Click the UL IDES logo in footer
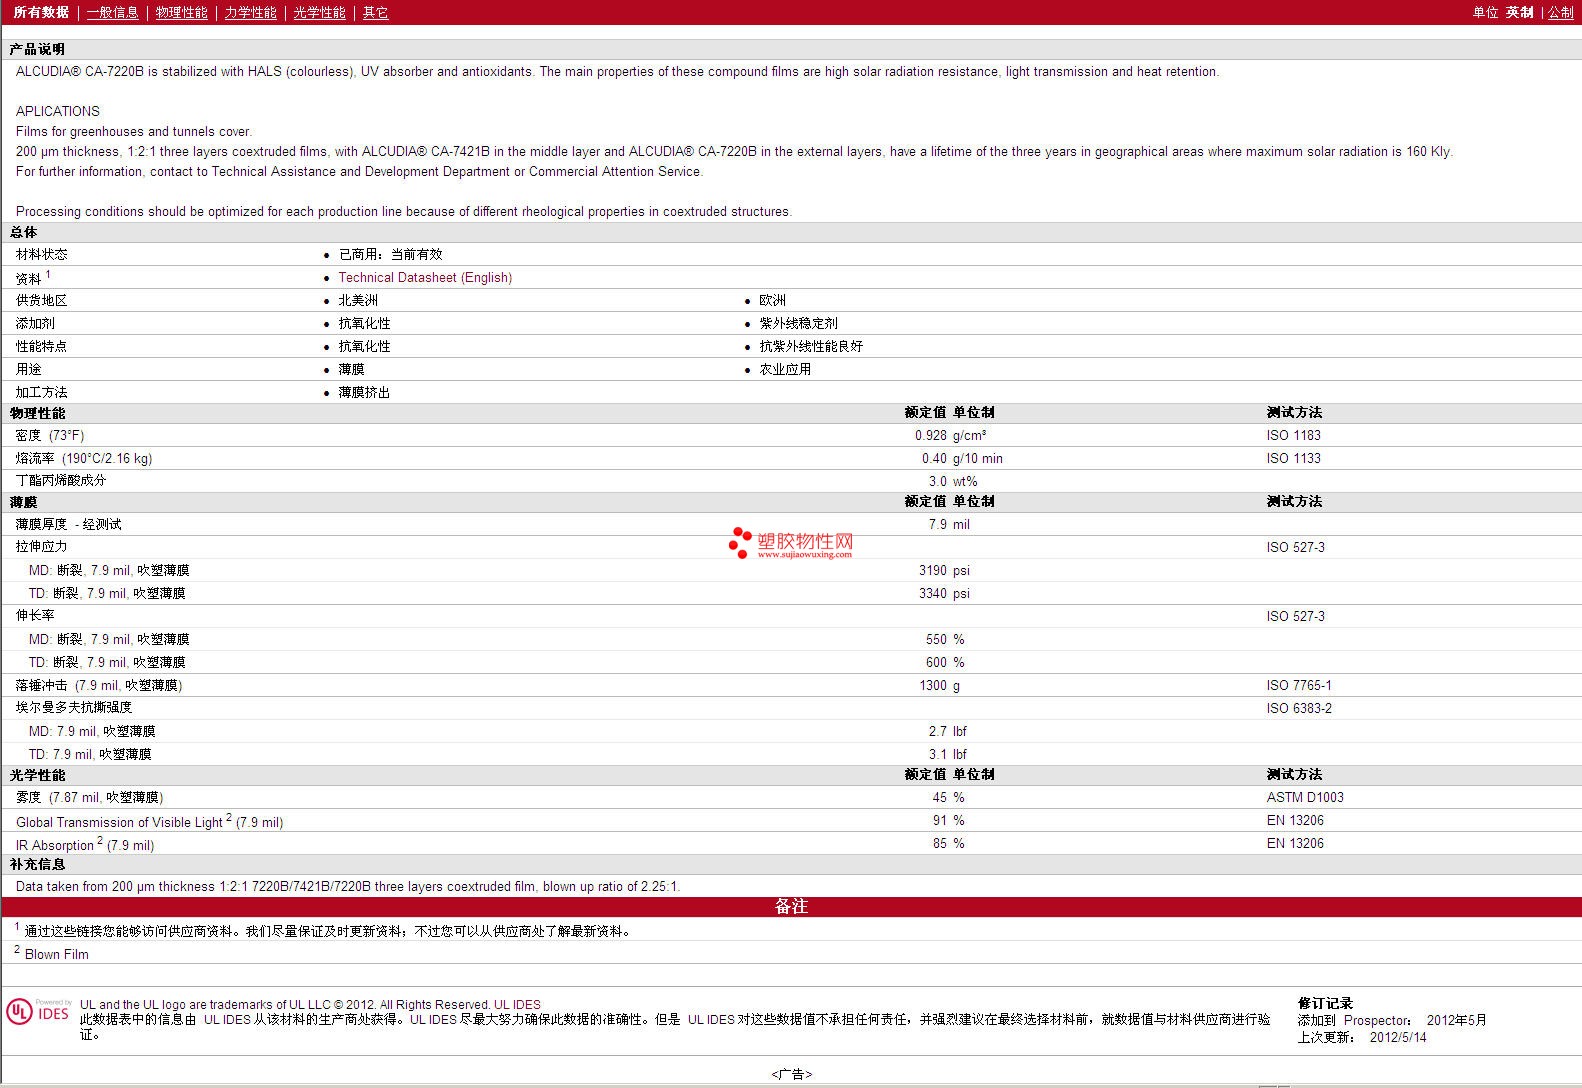Screen dimensions: 1582x1088 pyautogui.click(x=39, y=1012)
